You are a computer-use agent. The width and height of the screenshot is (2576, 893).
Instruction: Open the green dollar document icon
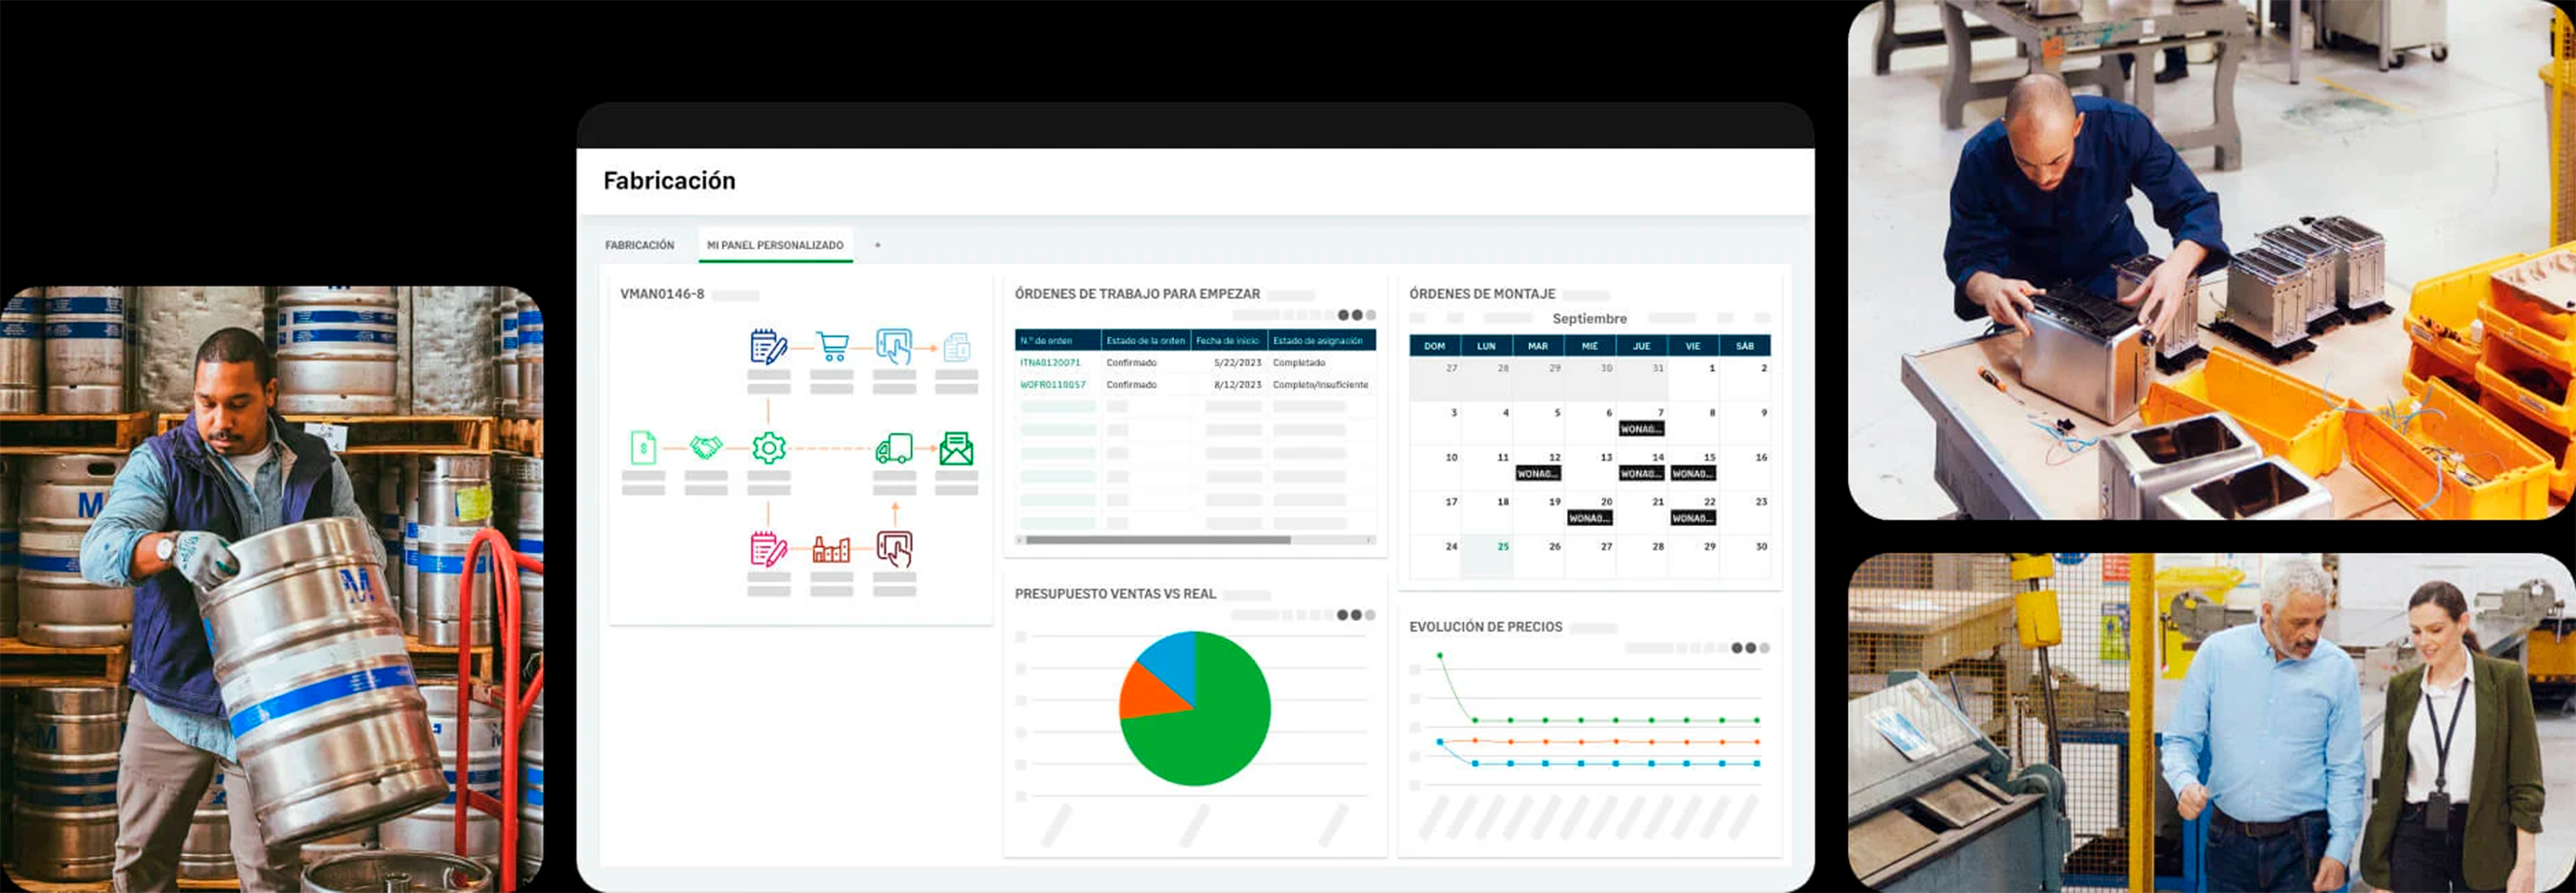point(643,448)
